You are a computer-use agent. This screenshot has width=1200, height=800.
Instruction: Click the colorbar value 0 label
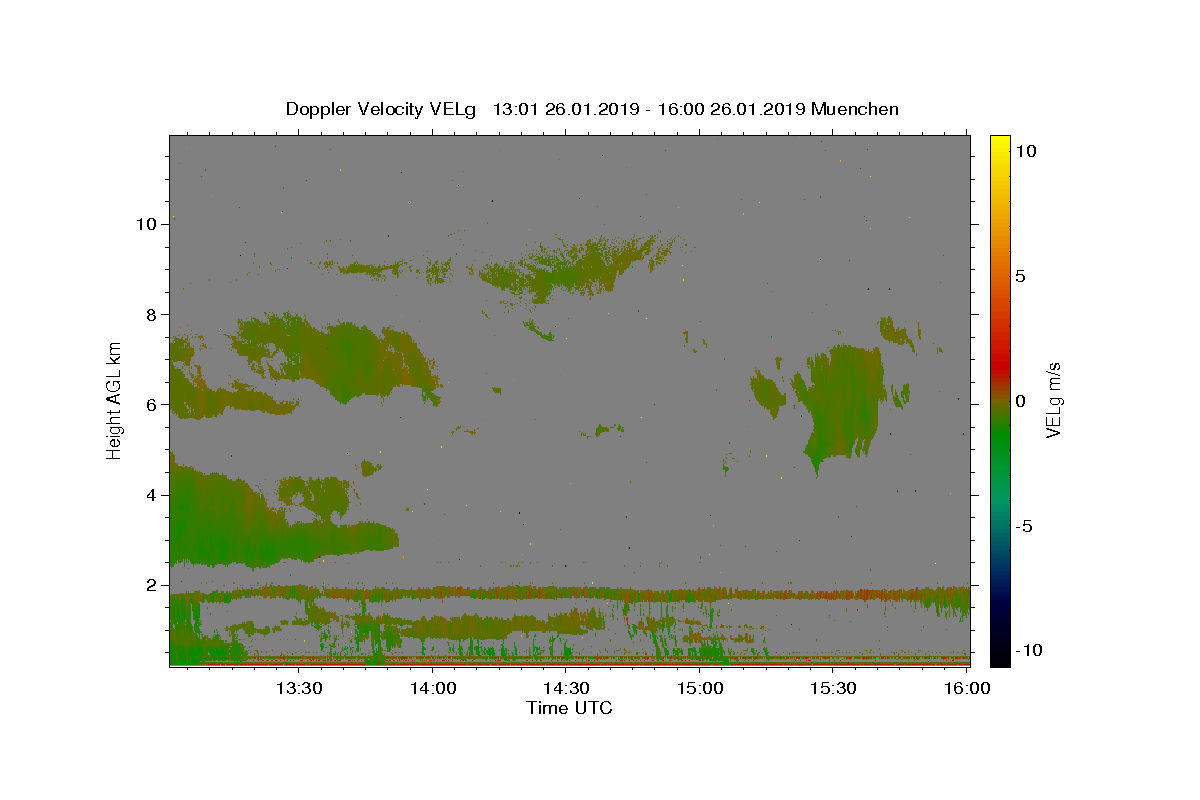point(1020,401)
